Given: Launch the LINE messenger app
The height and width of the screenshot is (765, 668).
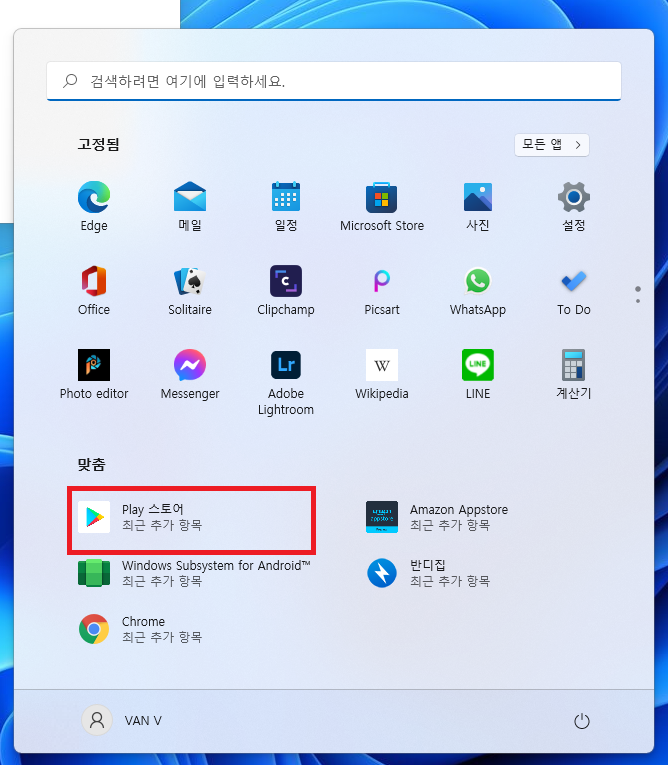Looking at the screenshot, I should (x=478, y=375).
